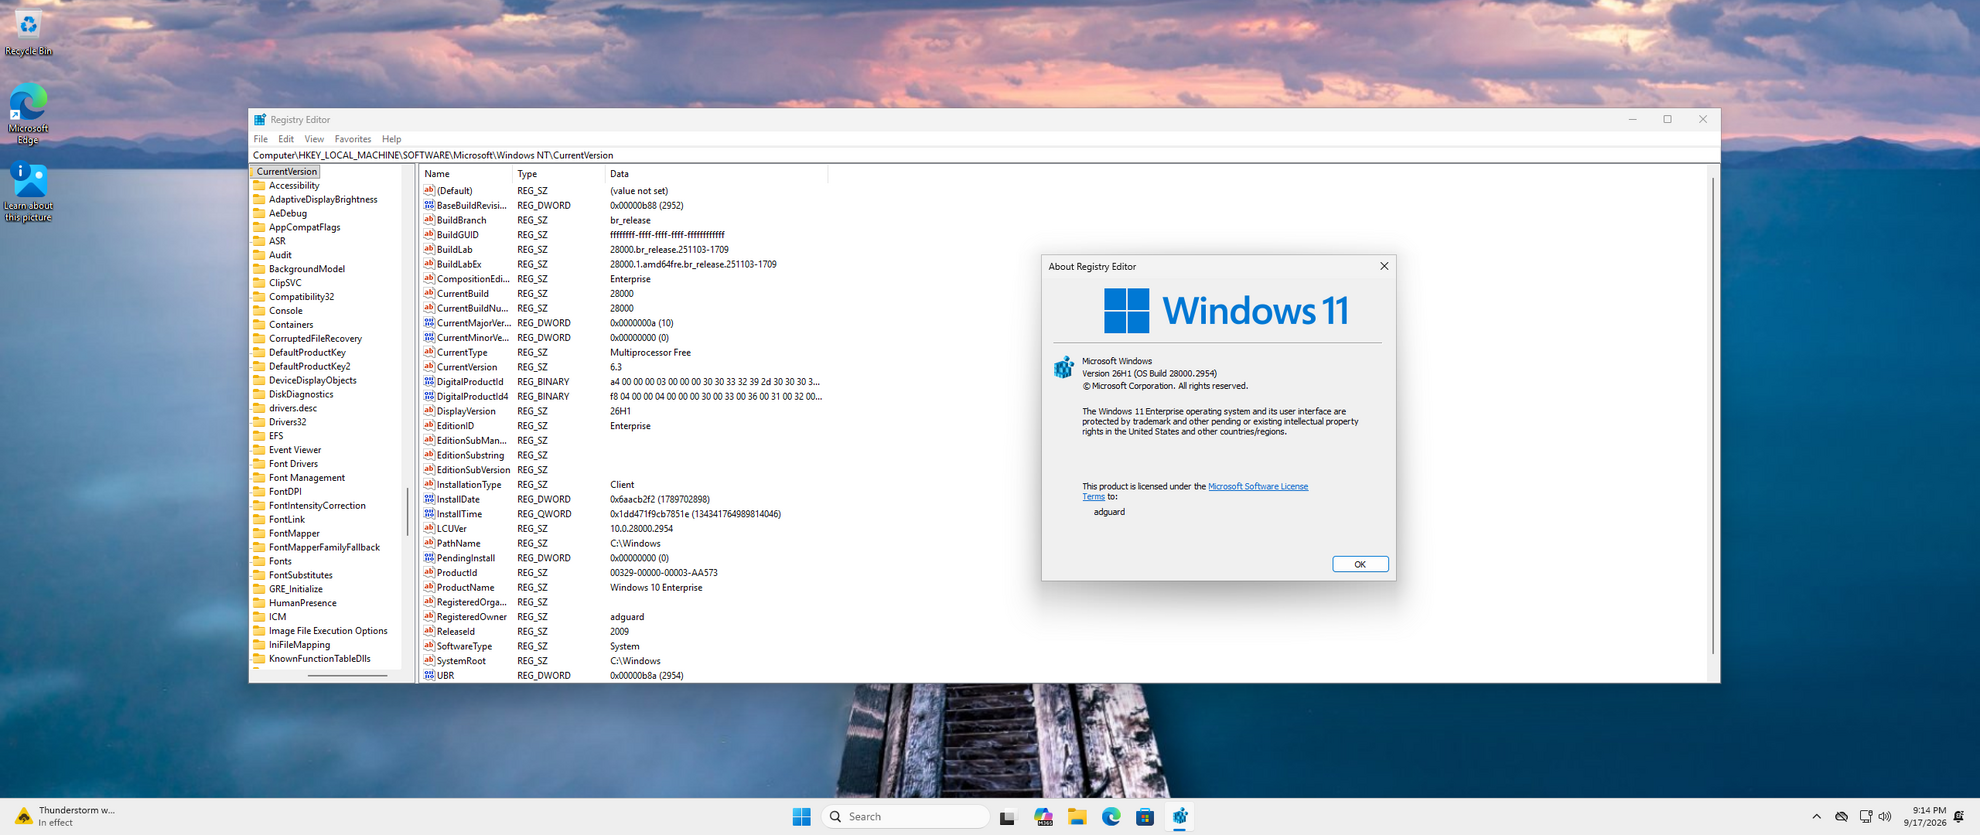The height and width of the screenshot is (835, 1980).
Task: Click the folder icon of the Fonts key
Action: pyautogui.click(x=259, y=561)
